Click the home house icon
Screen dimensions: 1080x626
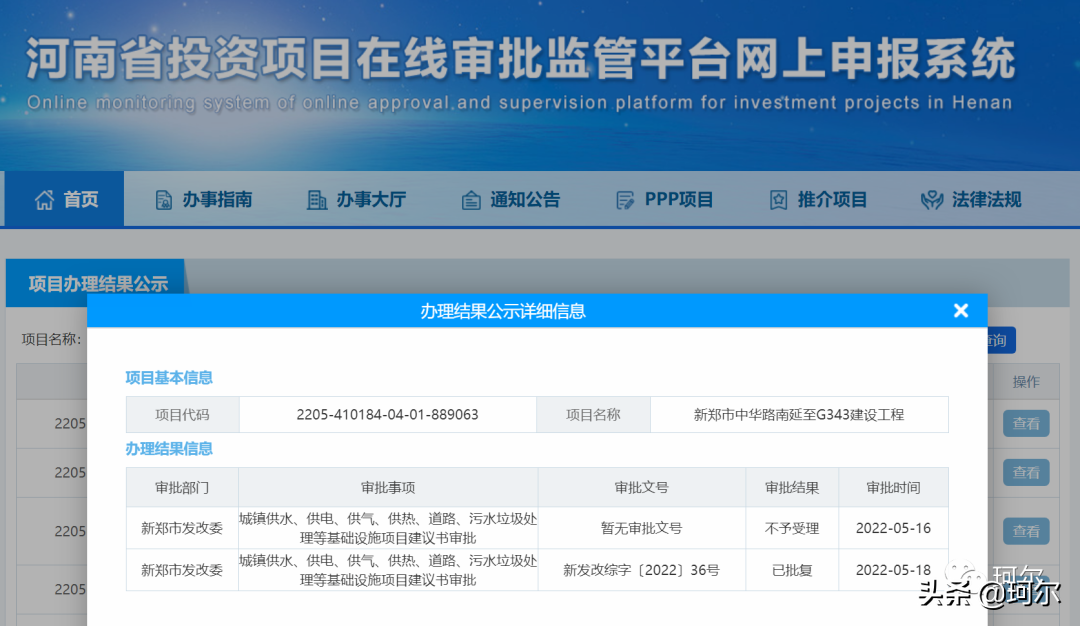point(44,200)
